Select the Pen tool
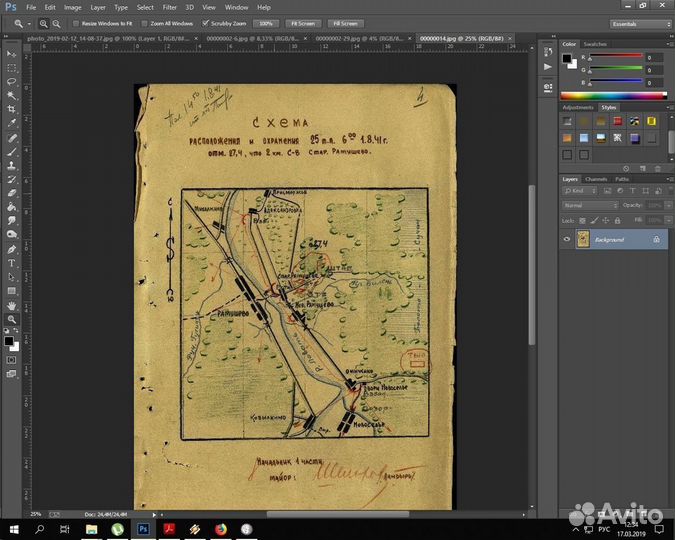This screenshot has height=540, width=675. [11, 249]
